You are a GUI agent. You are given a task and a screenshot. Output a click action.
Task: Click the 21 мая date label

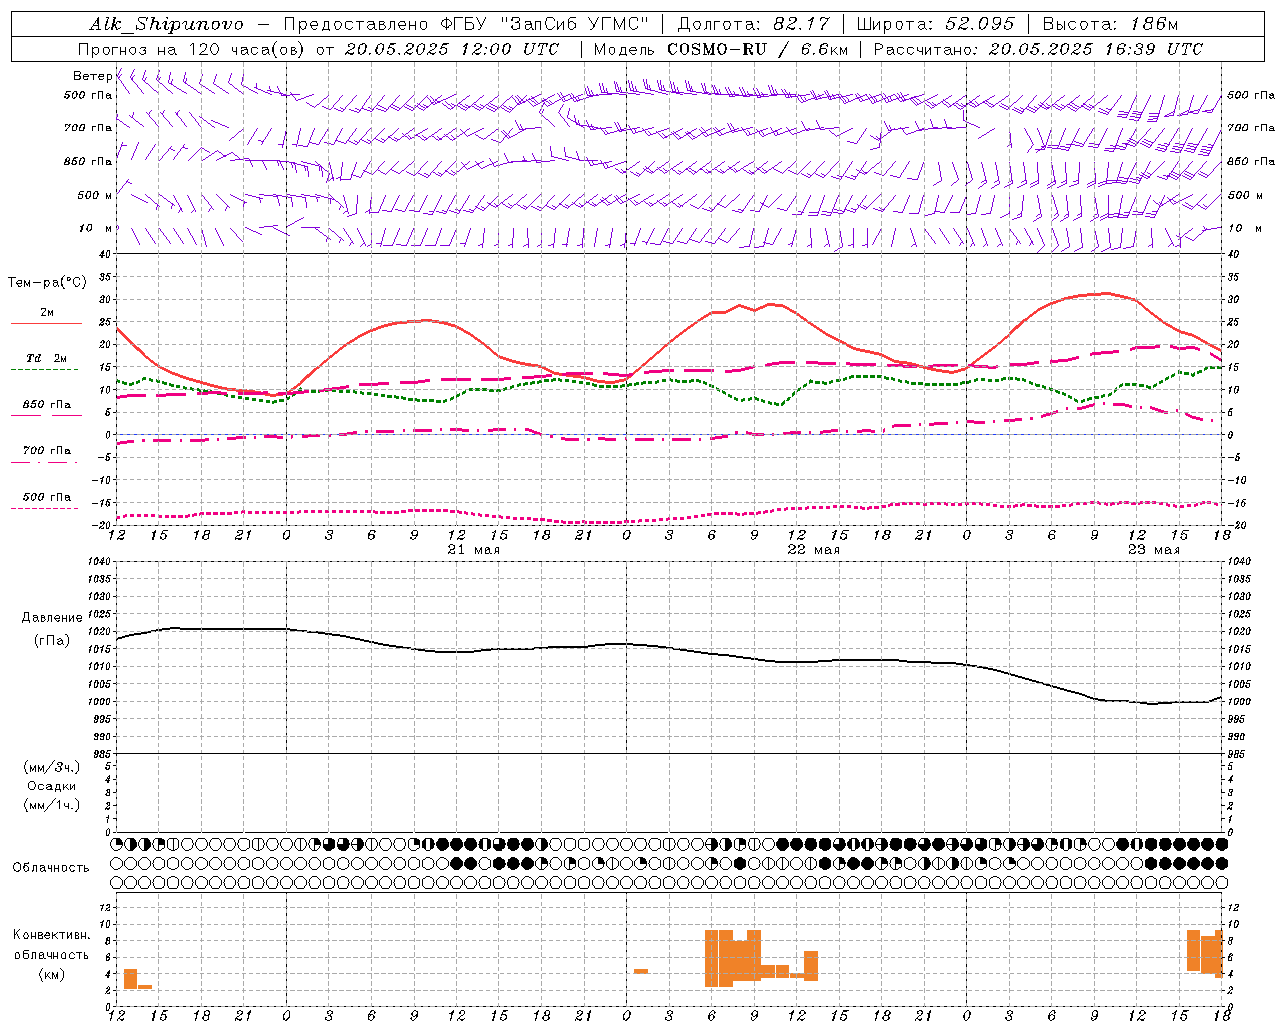pyautogui.click(x=474, y=550)
